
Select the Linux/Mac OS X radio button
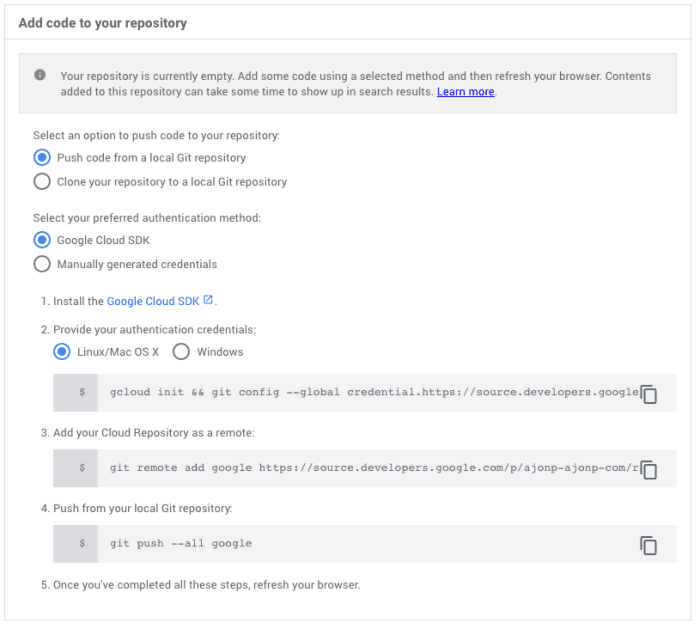click(62, 351)
